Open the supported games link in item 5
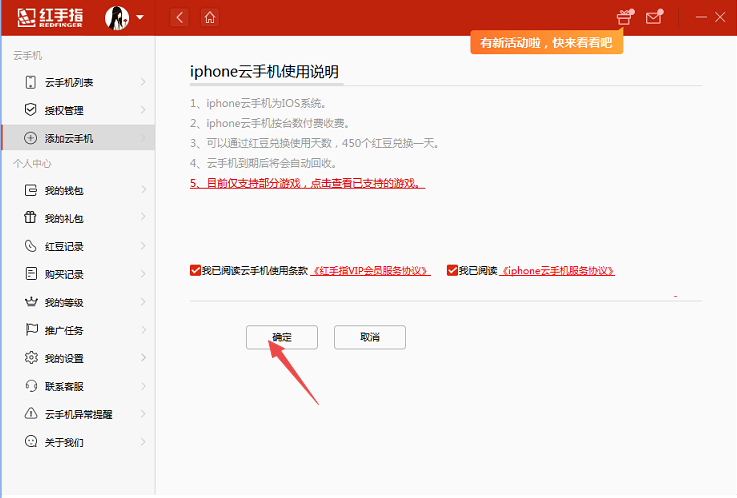Viewport: 737px width, 498px height. coord(307,183)
